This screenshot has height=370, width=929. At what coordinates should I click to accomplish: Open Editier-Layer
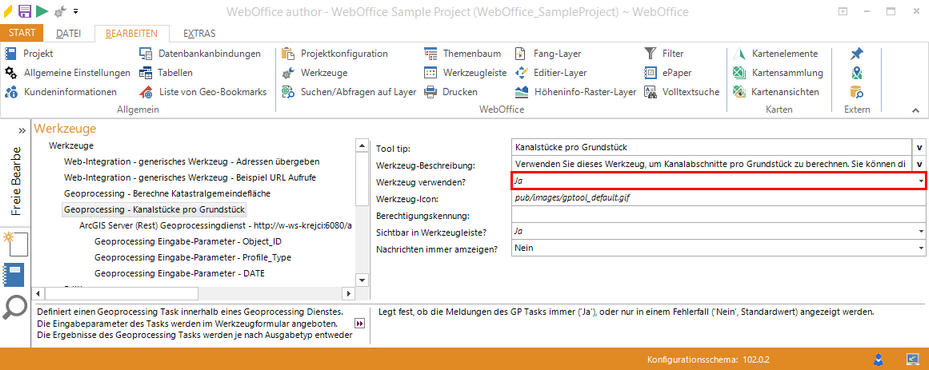(x=550, y=73)
